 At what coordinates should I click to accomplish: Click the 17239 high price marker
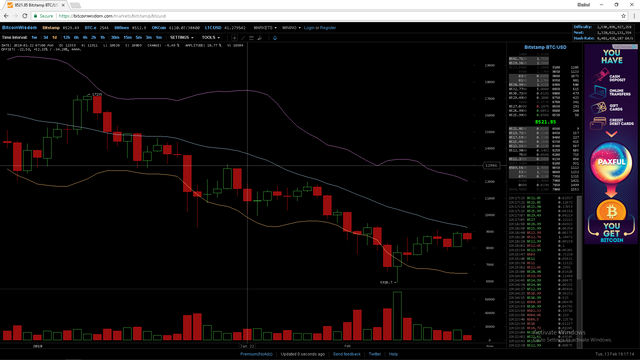tap(97, 95)
